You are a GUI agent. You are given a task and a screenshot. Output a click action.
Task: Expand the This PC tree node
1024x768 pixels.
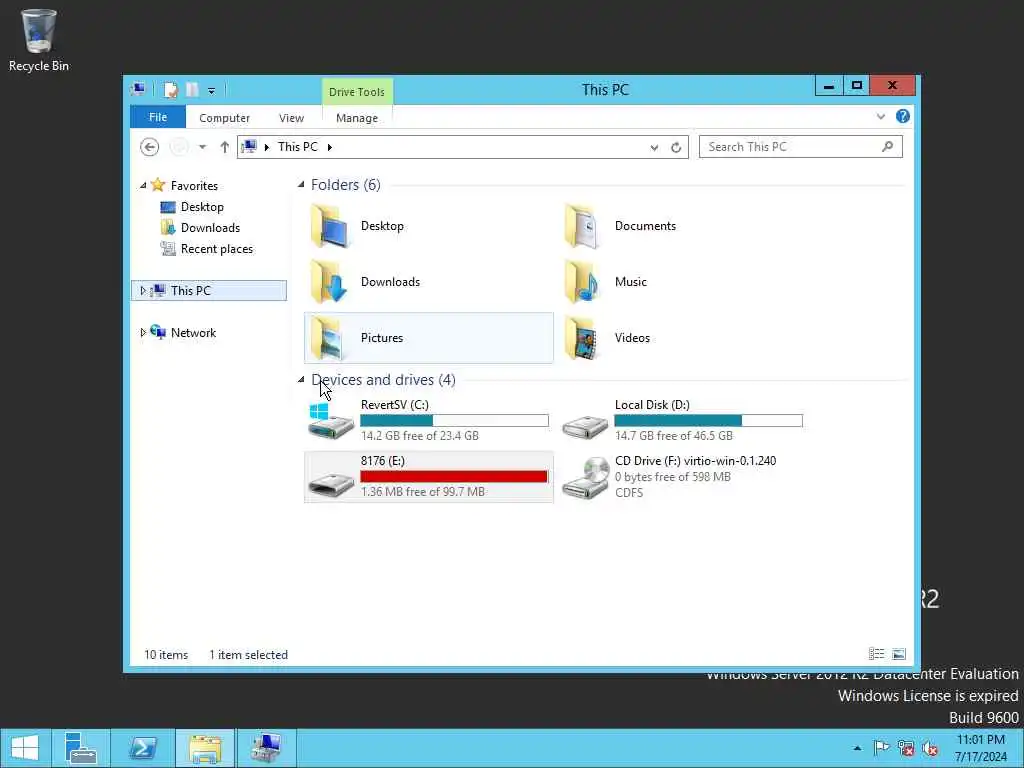(143, 291)
